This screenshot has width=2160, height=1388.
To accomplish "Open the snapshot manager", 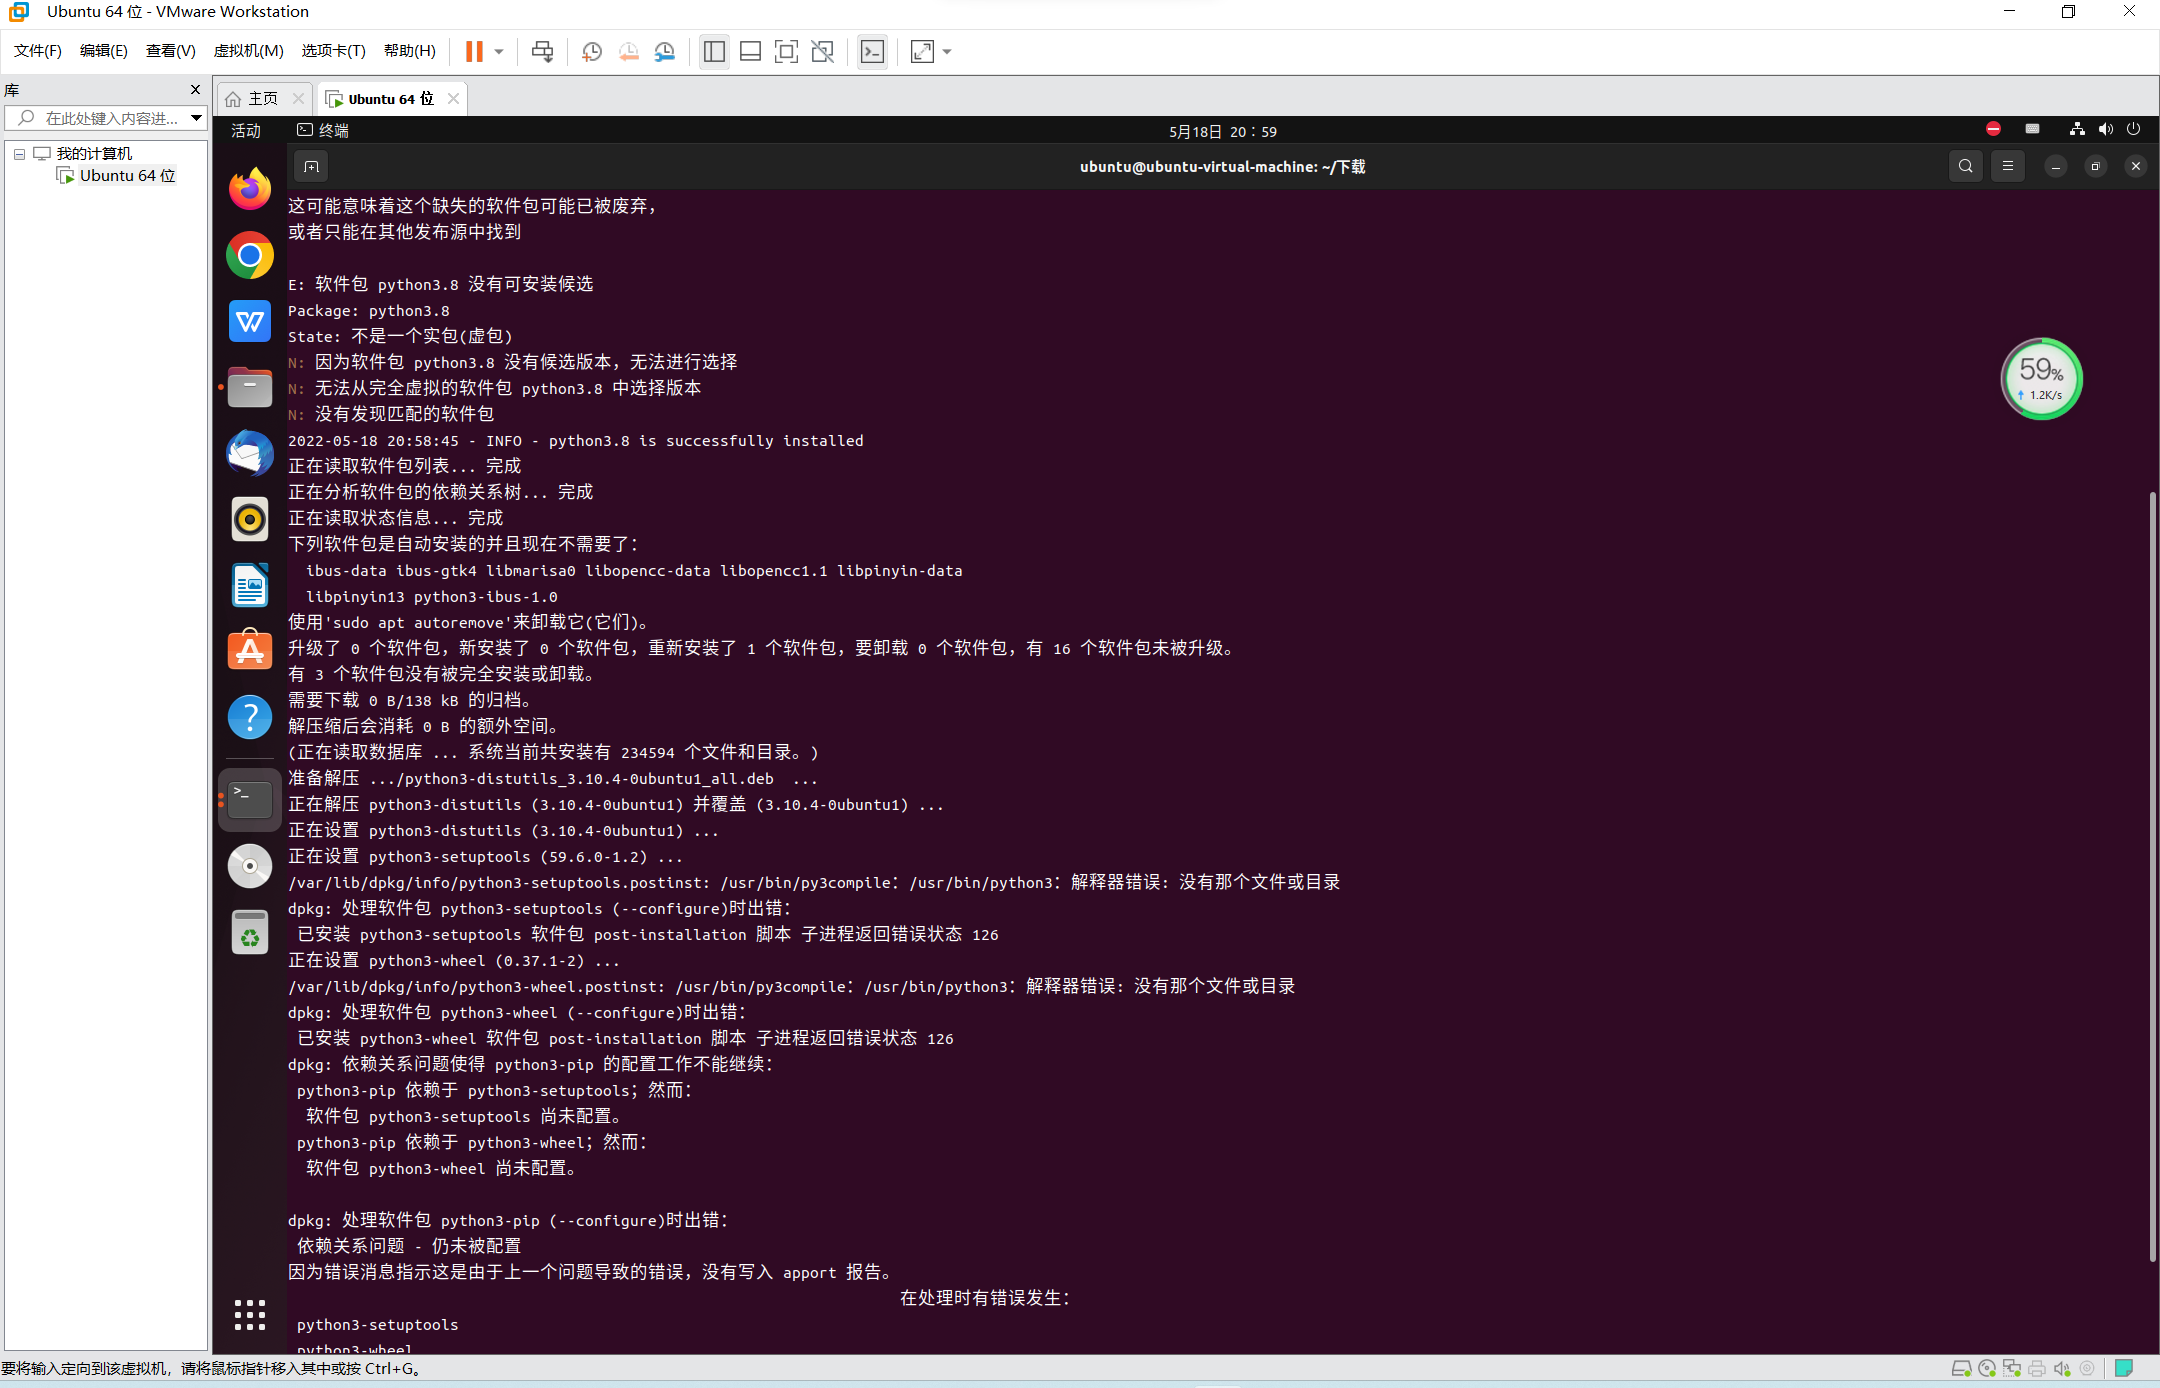I will [665, 51].
